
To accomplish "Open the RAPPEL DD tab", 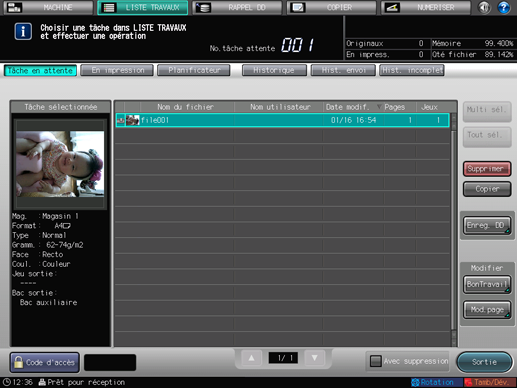I will 237,7.
